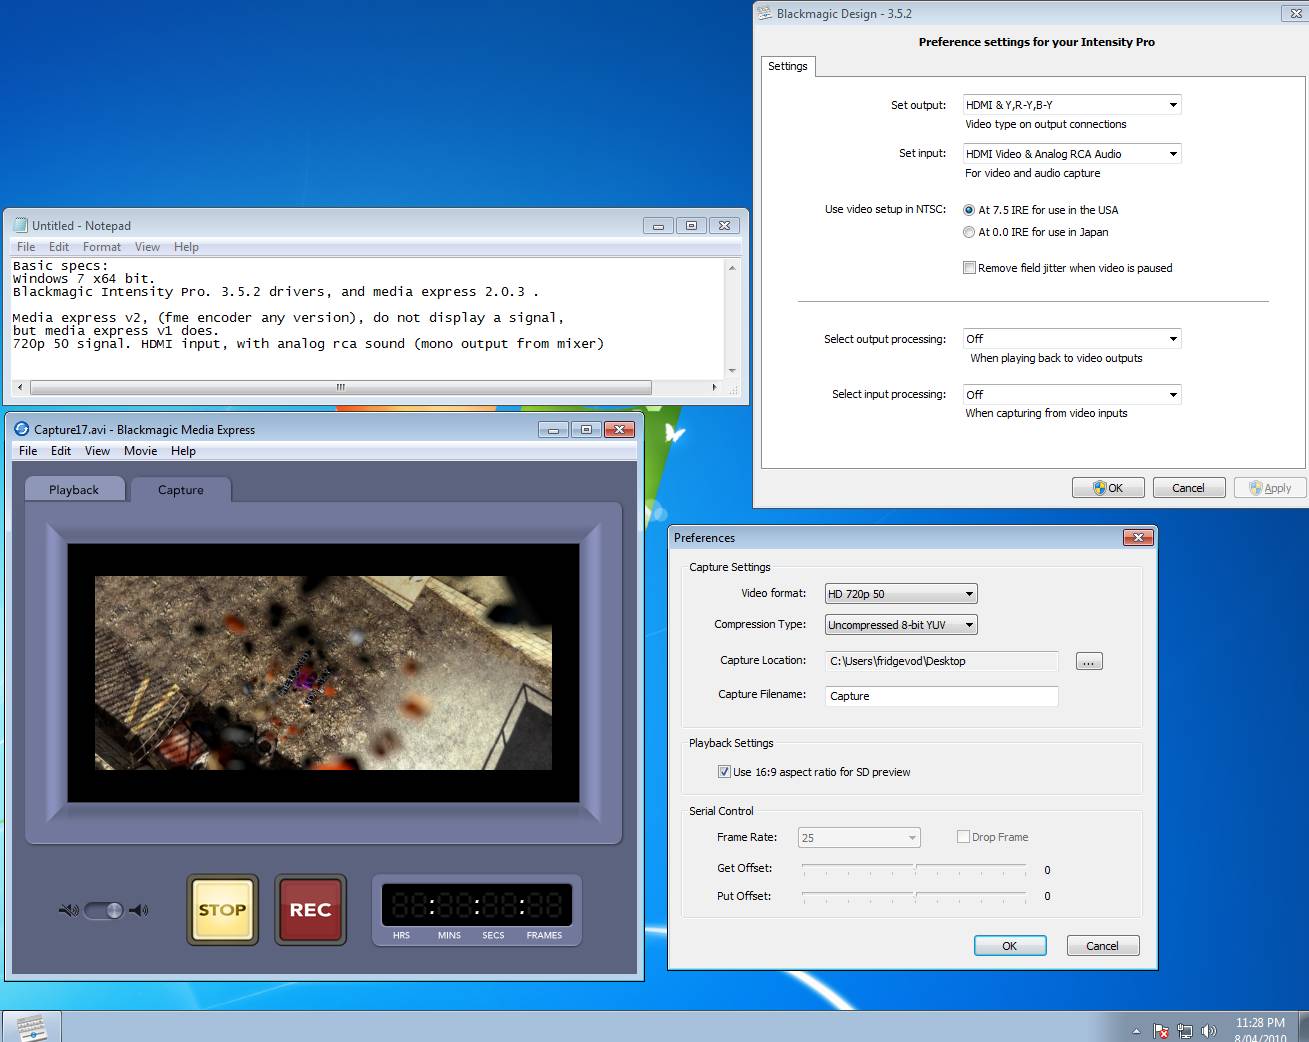
Task: Expand the Compression Type dropdown
Action: 901,625
